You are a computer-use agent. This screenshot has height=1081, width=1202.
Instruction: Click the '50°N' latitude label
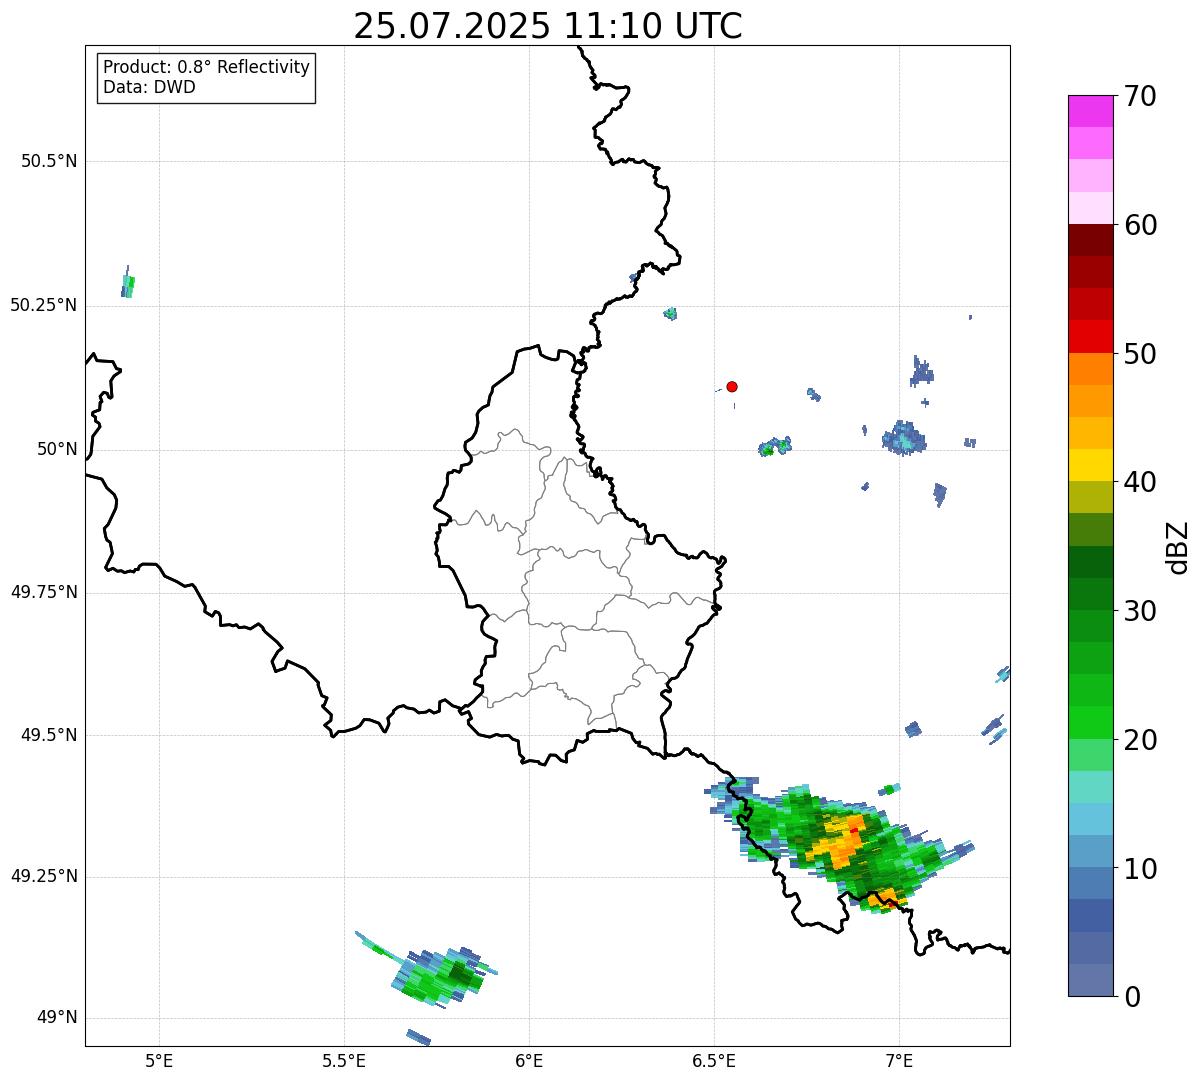pyautogui.click(x=57, y=449)
